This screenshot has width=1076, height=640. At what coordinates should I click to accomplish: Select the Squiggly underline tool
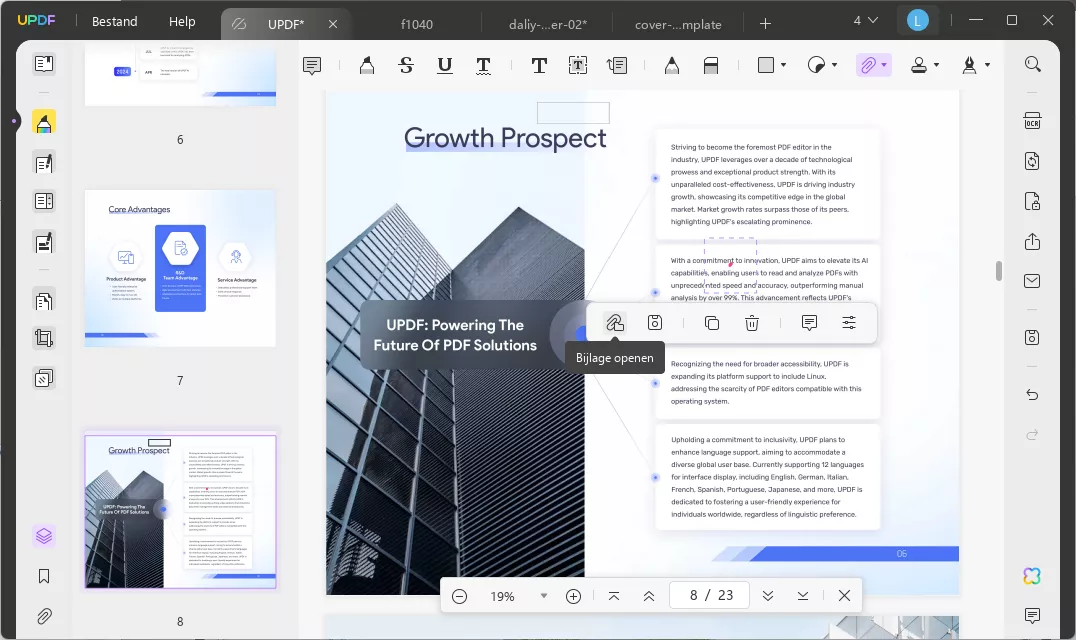click(x=483, y=65)
